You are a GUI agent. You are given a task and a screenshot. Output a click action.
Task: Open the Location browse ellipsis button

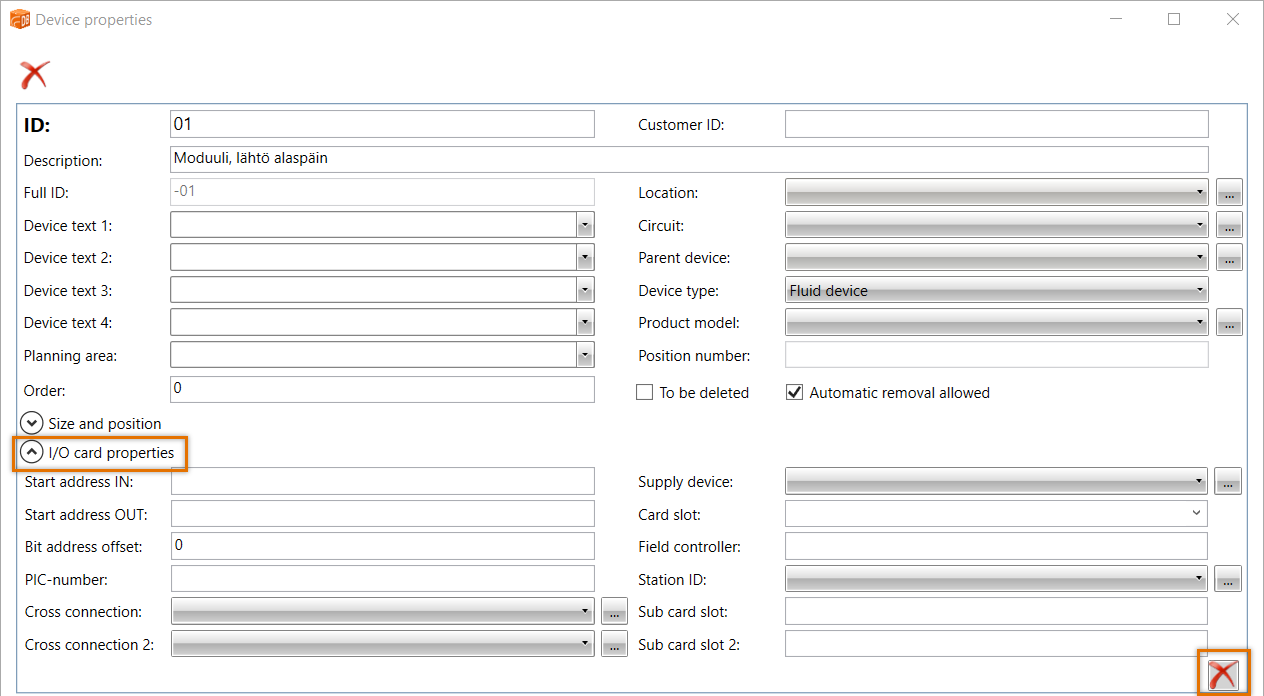coord(1229,193)
